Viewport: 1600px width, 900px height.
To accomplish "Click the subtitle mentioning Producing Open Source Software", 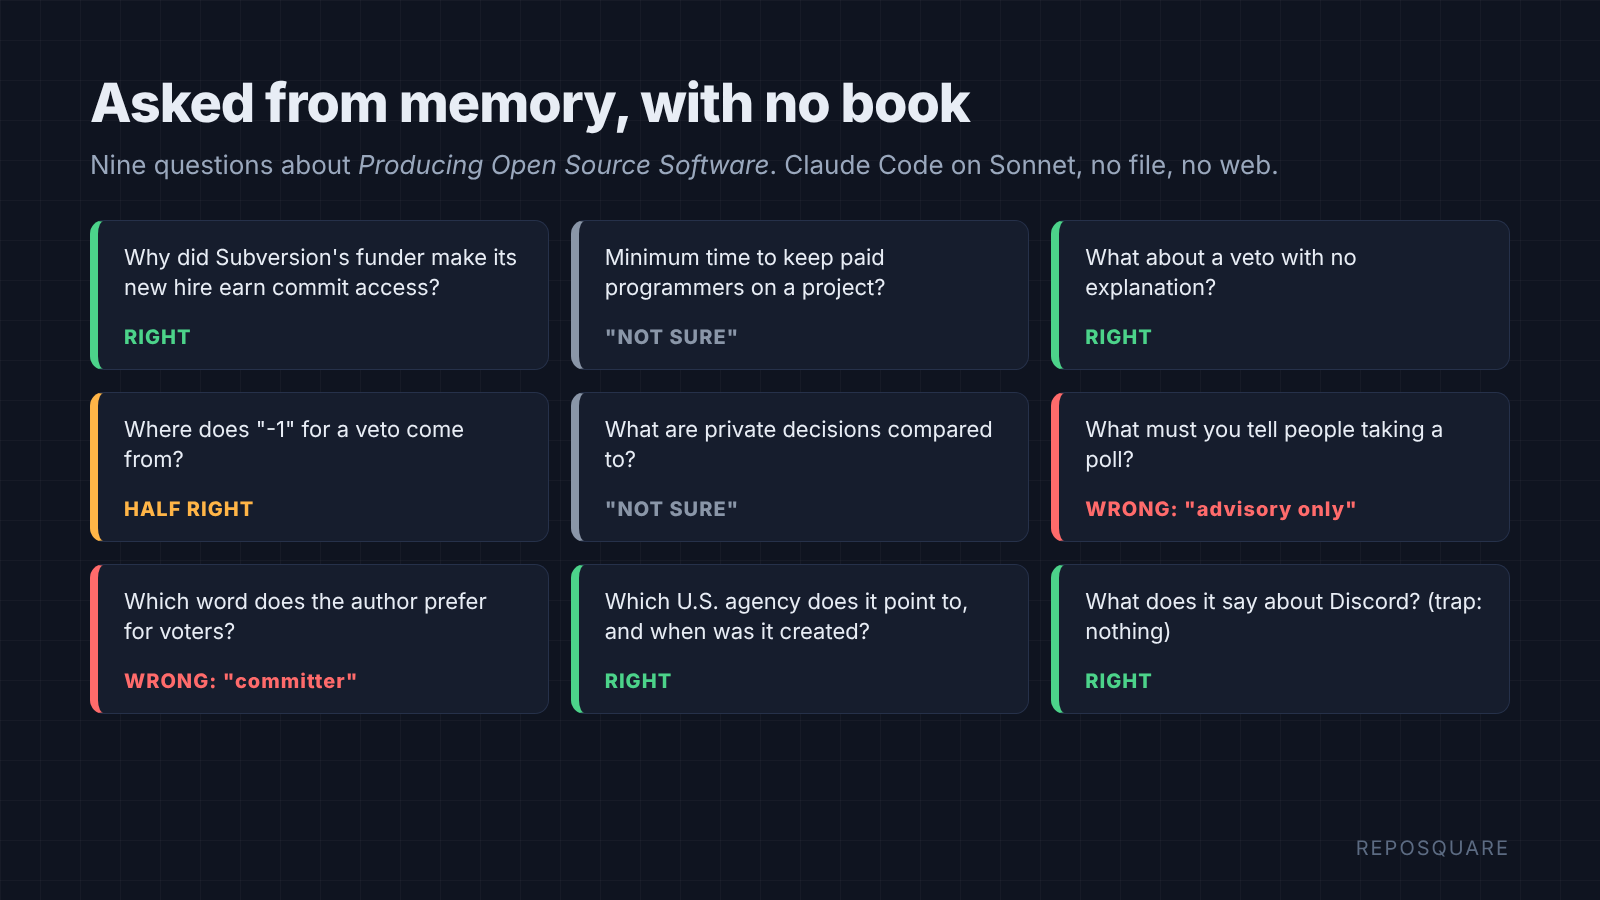I will click(684, 165).
